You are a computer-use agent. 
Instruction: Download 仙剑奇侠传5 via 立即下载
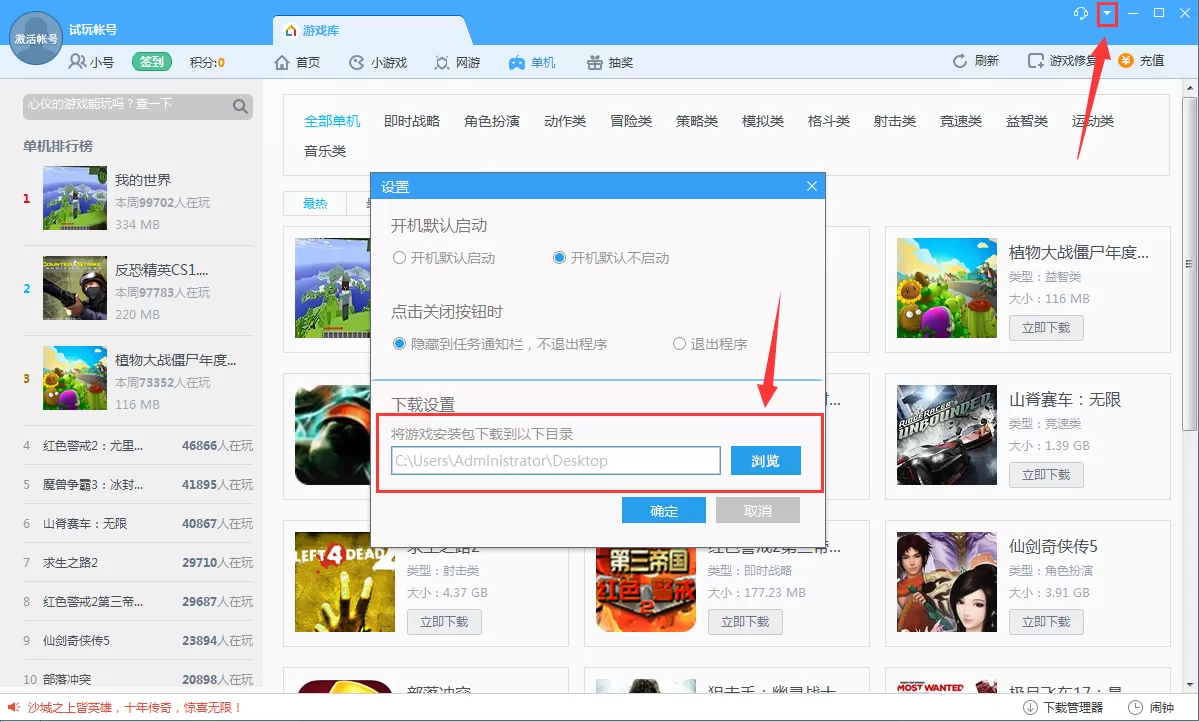pos(1046,622)
